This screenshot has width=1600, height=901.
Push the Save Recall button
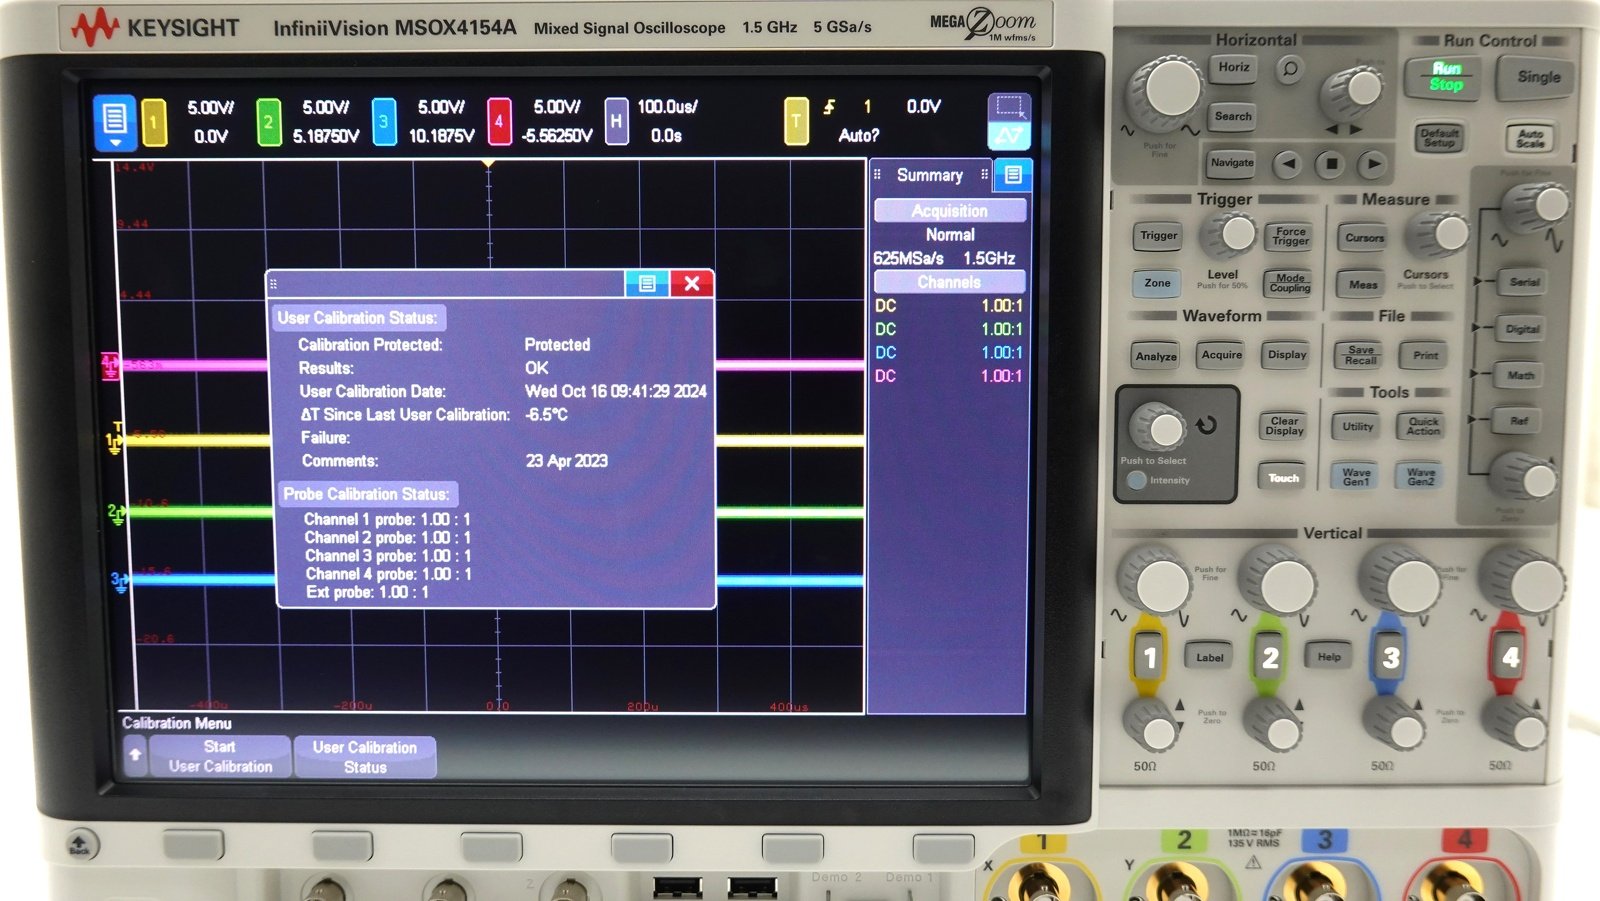(1360, 355)
